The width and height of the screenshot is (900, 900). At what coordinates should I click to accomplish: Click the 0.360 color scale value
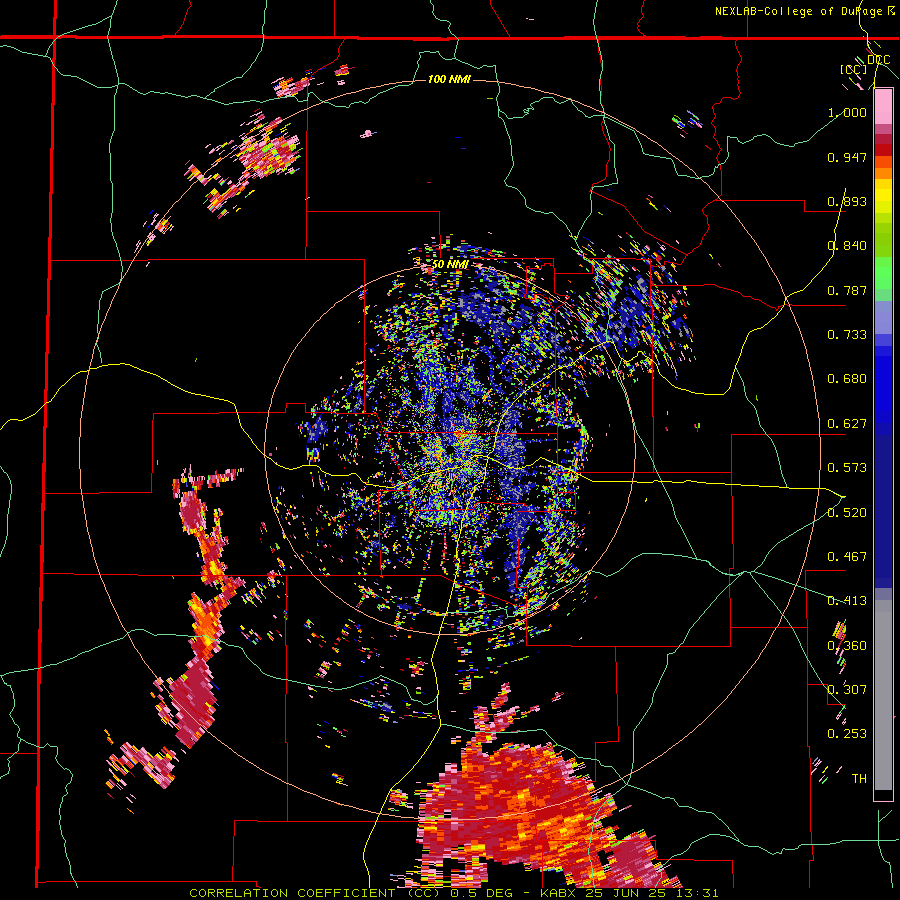[847, 646]
